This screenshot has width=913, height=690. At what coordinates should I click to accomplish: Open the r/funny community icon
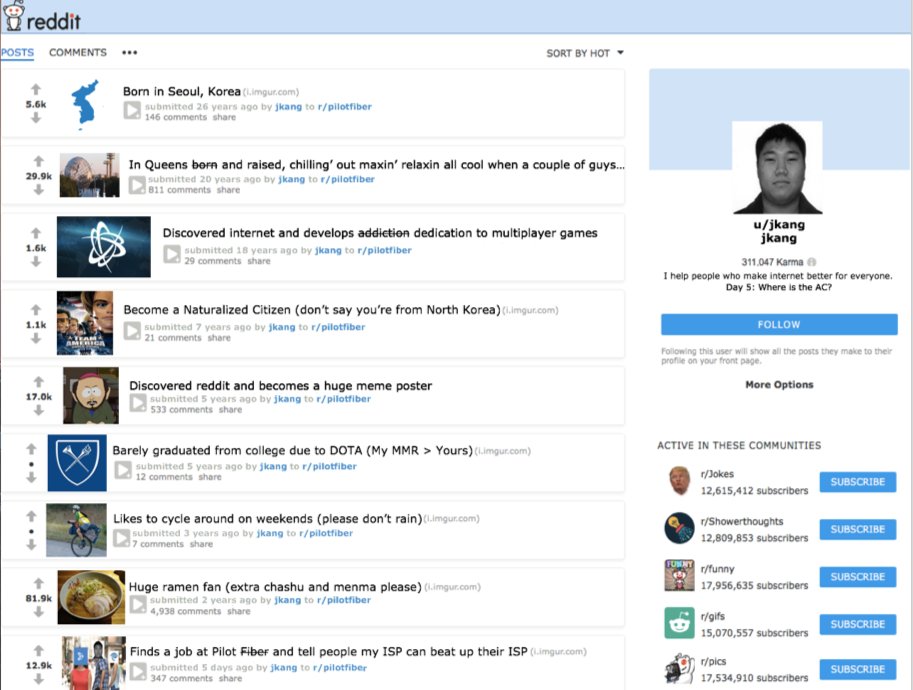[679, 575]
